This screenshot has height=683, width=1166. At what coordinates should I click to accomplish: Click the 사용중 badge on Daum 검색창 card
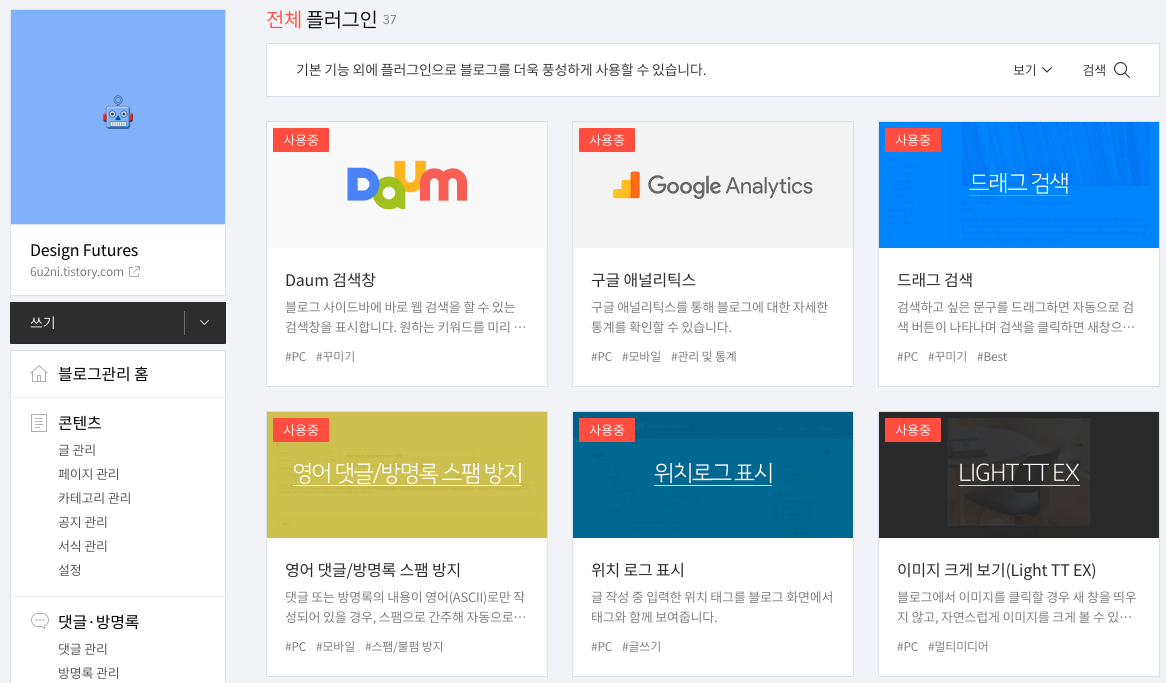coord(301,140)
